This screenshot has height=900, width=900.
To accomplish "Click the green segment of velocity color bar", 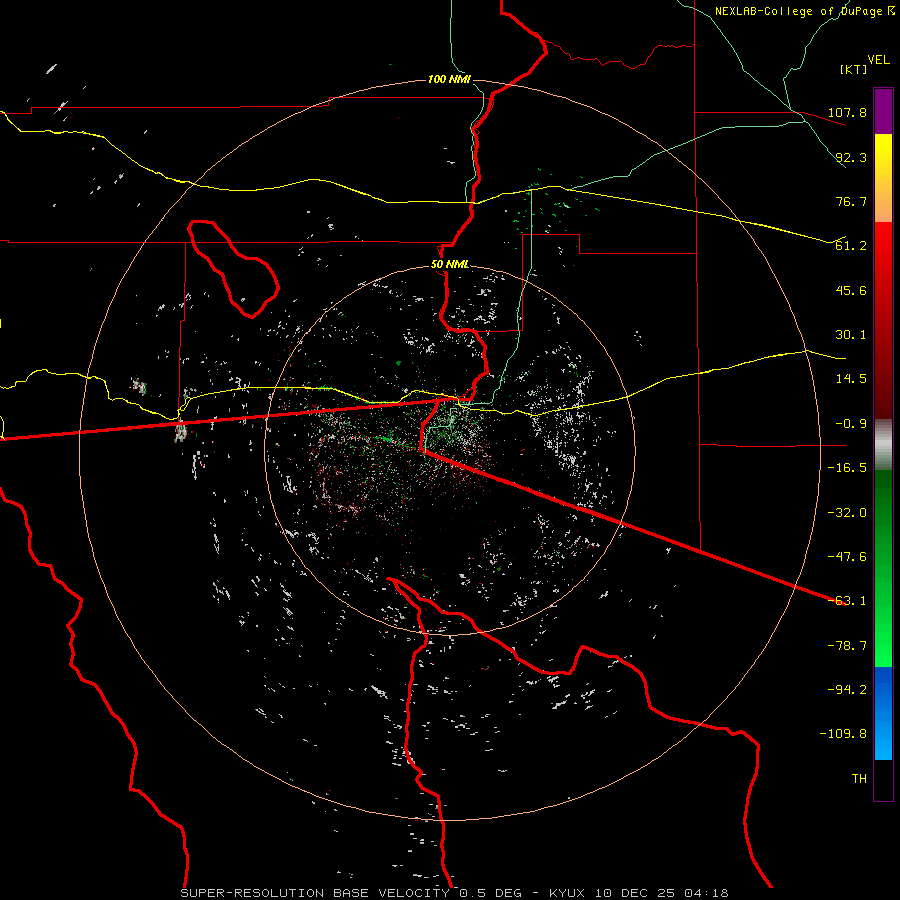I will point(883,568).
